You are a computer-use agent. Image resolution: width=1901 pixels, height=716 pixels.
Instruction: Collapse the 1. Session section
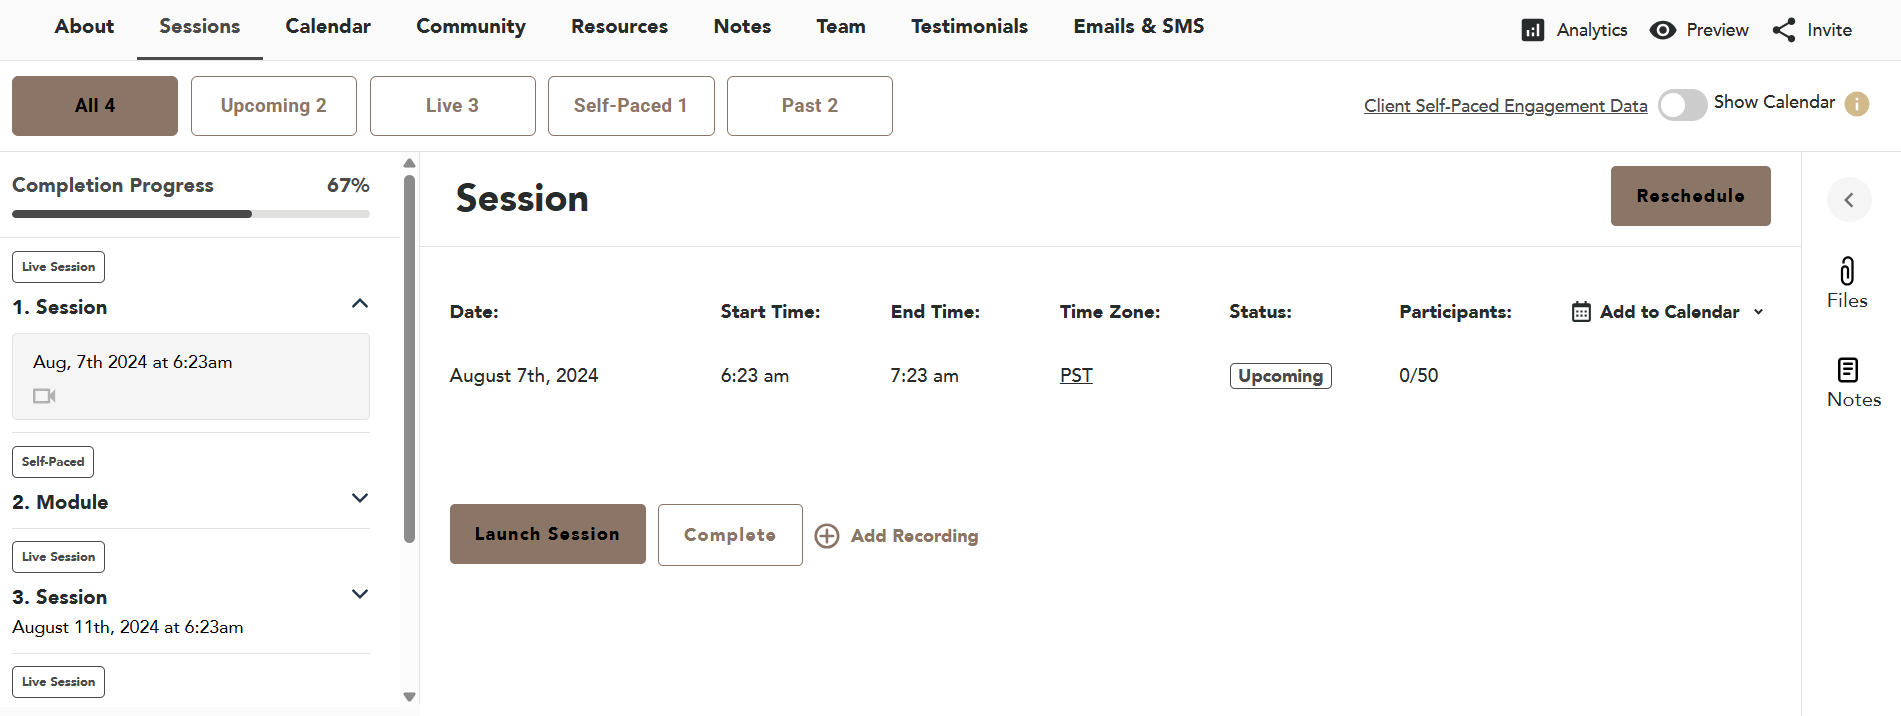coord(360,304)
